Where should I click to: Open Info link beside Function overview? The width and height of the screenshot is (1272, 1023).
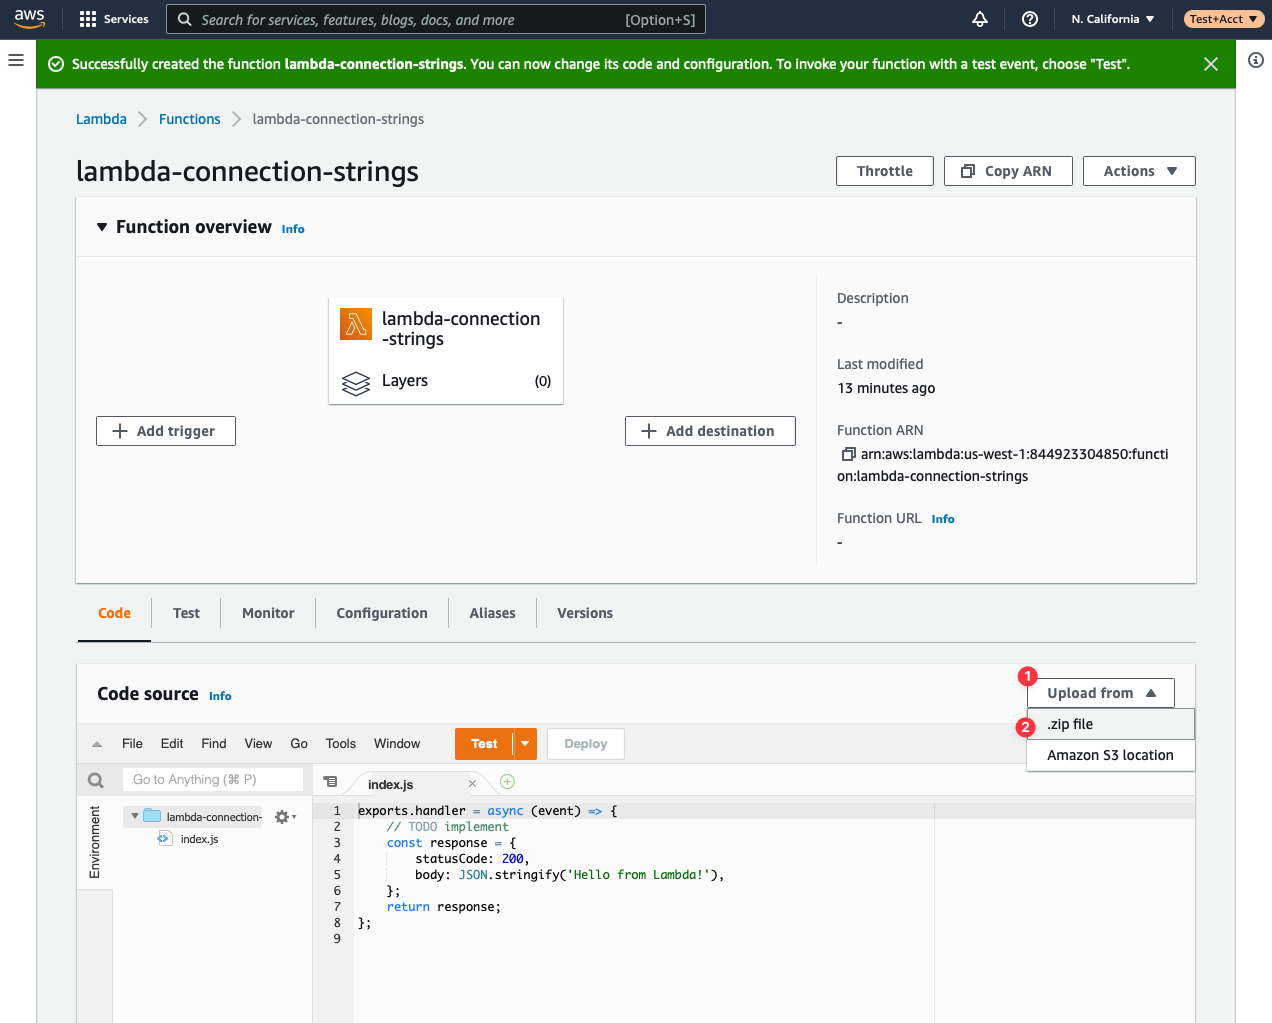[x=293, y=229]
